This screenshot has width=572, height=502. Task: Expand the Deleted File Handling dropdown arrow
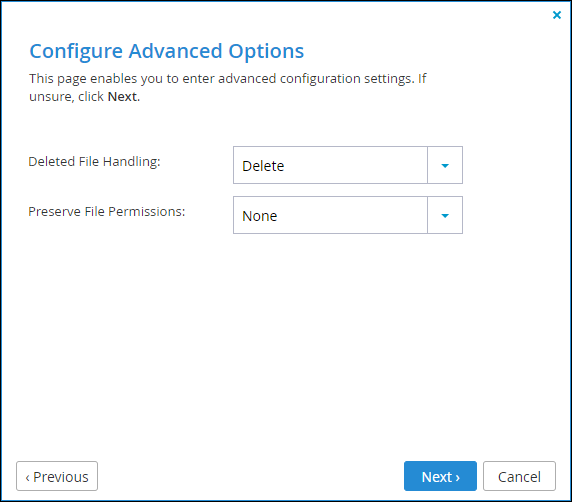pyautogui.click(x=445, y=165)
